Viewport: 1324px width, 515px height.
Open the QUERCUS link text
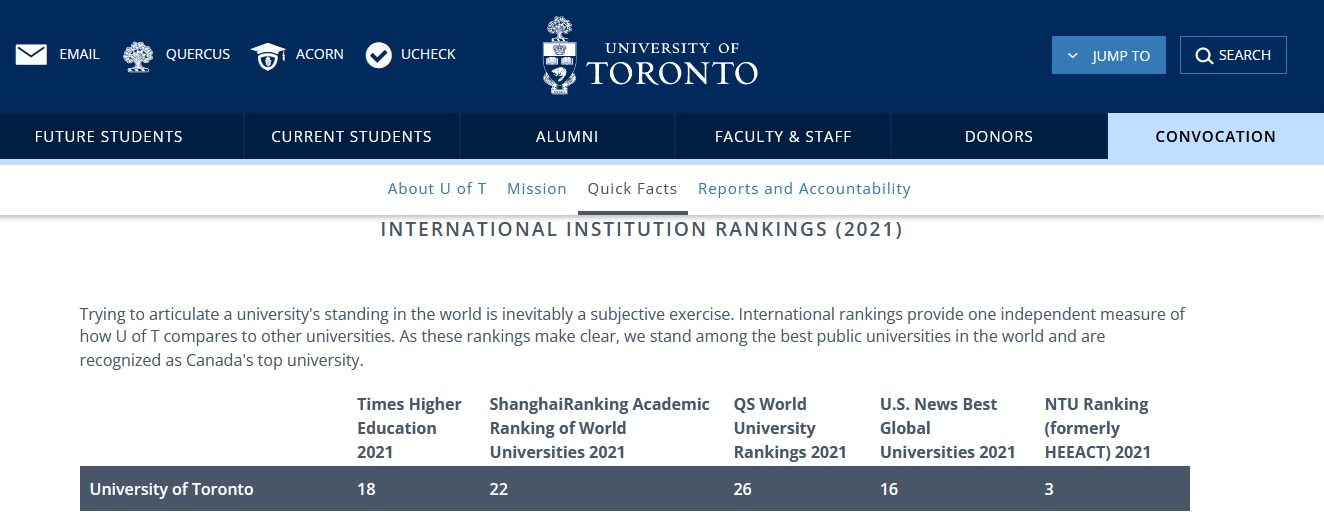[198, 55]
